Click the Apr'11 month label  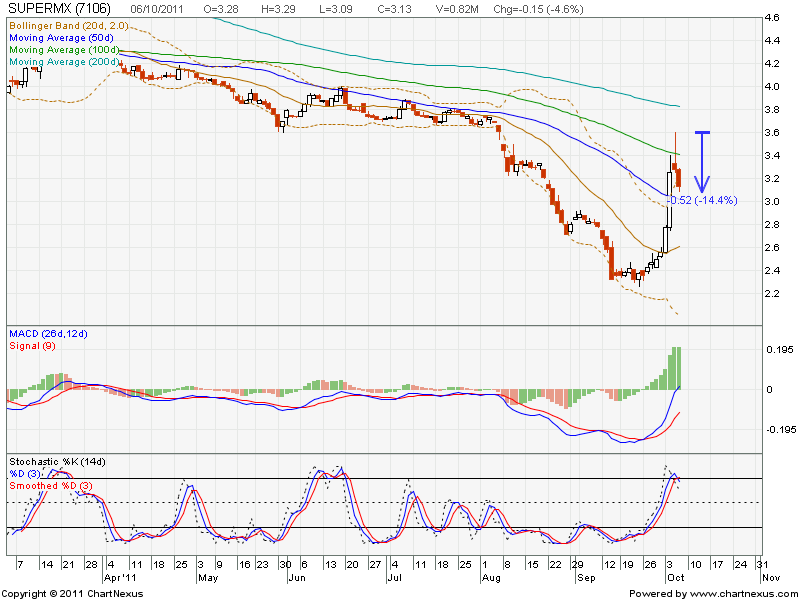[x=120, y=578]
